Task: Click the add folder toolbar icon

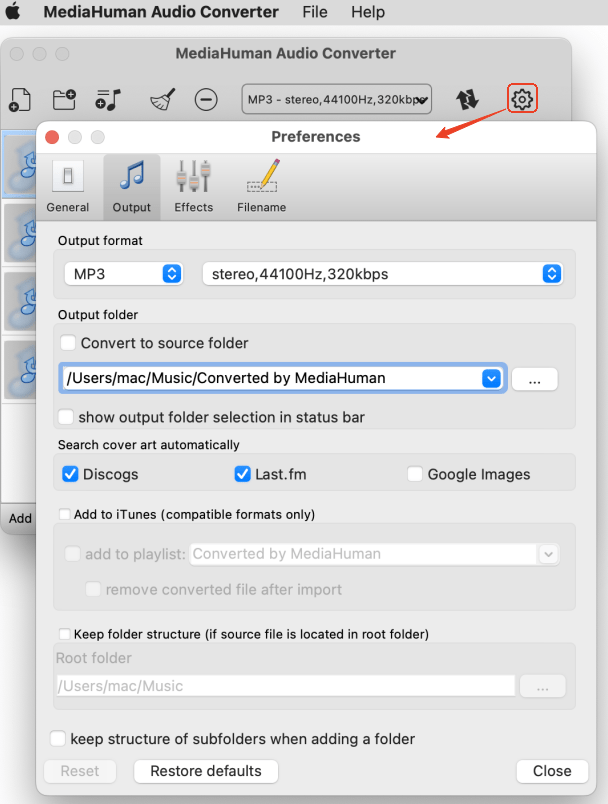Action: [64, 99]
